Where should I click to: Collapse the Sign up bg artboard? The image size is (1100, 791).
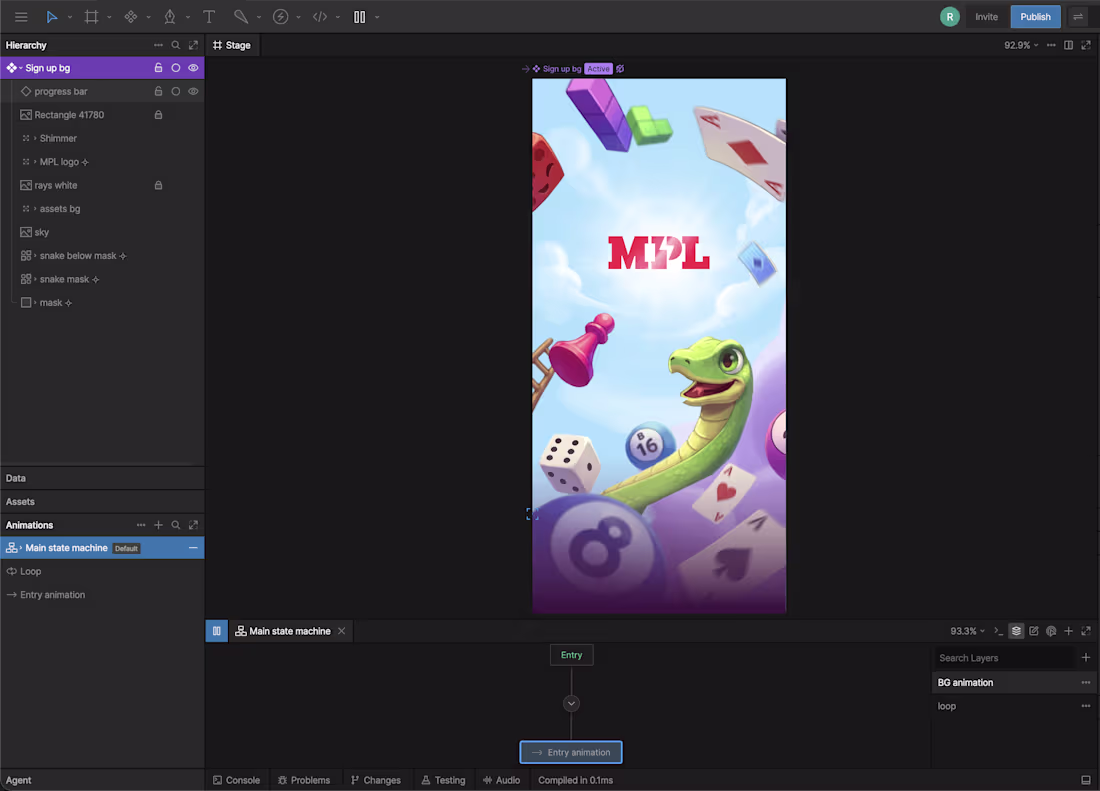click(x=21, y=68)
